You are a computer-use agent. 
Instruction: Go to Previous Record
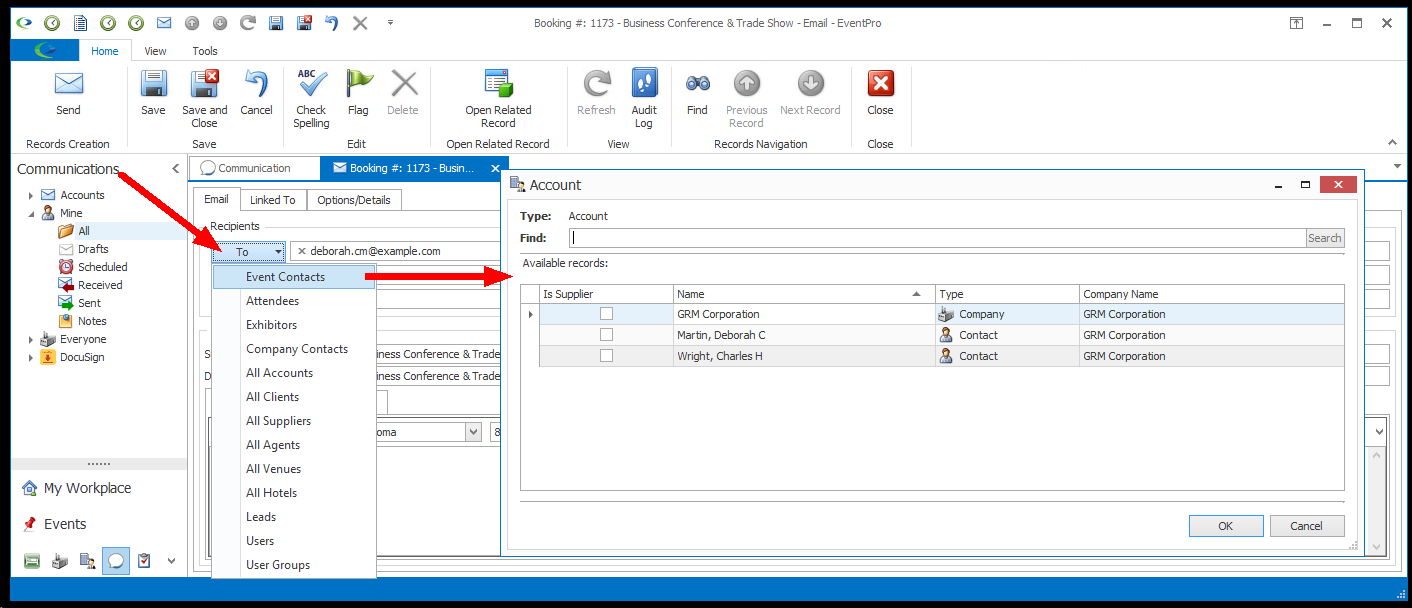746,99
